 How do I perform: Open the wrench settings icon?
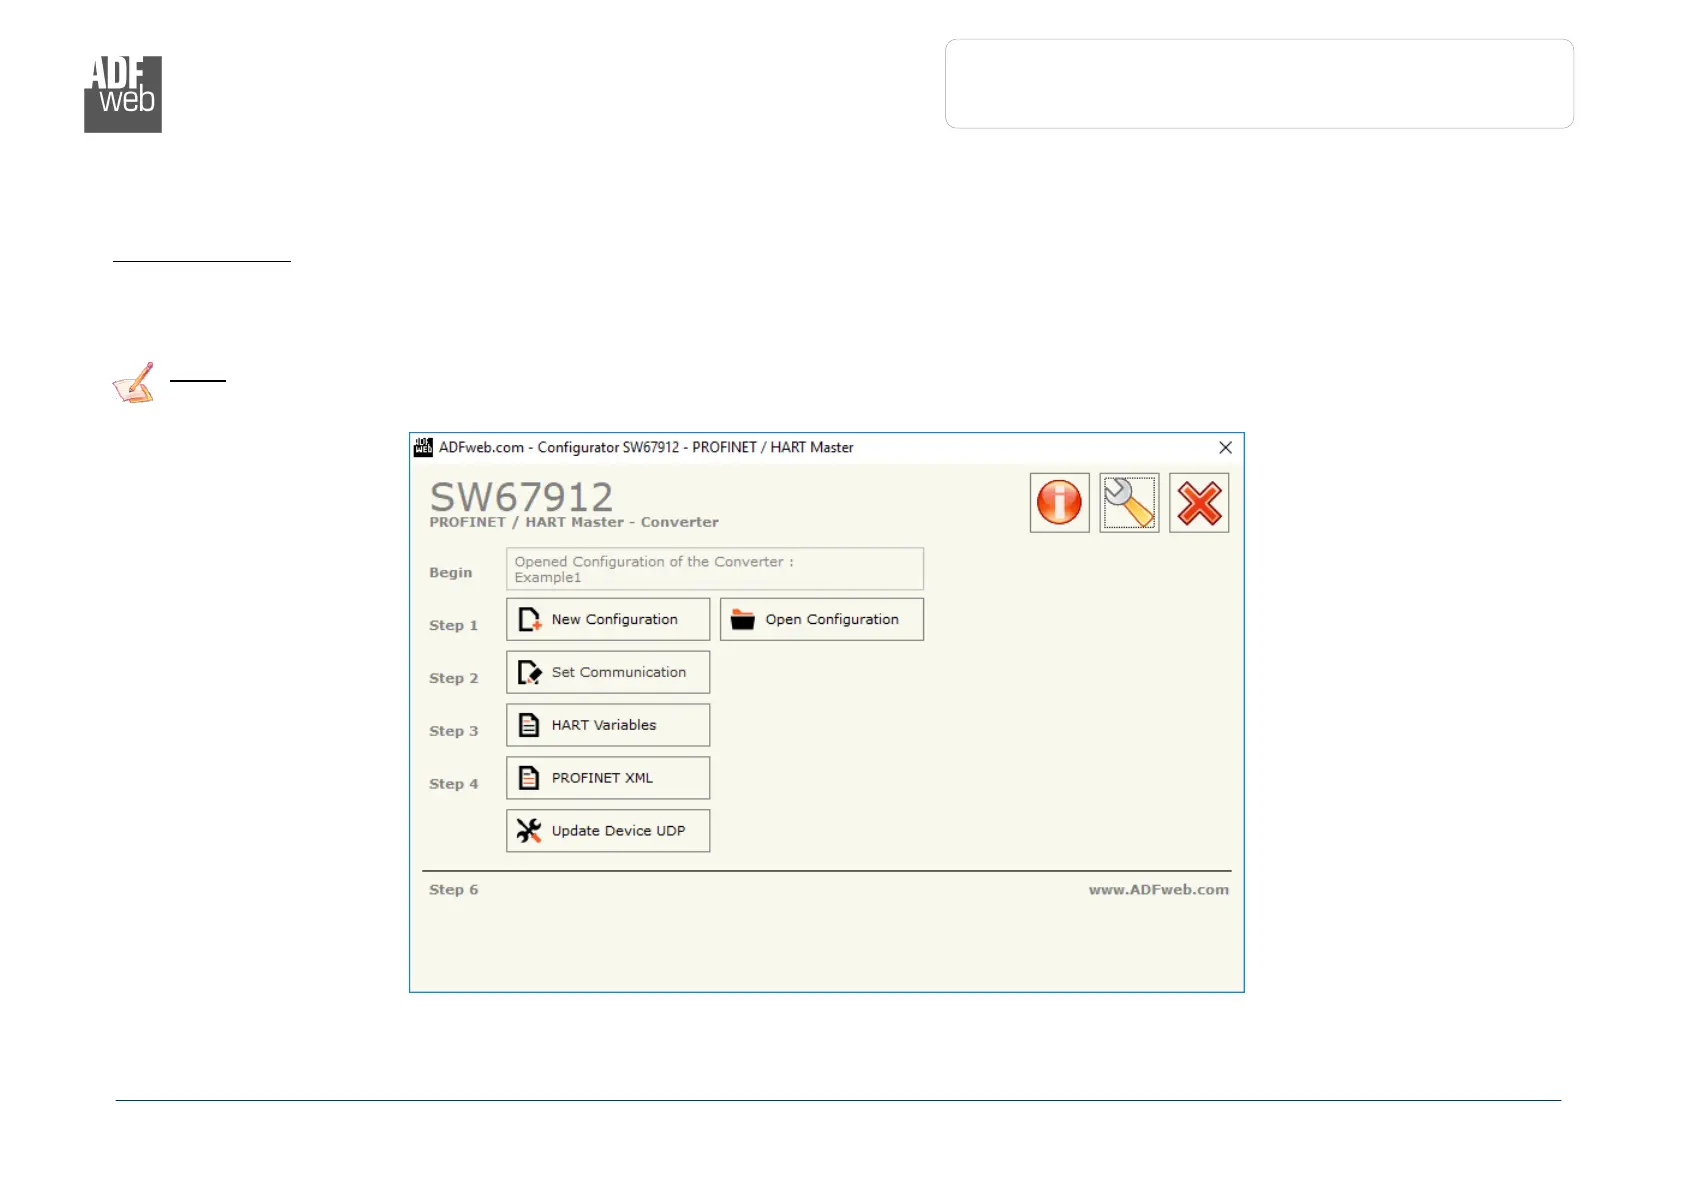(x=1129, y=503)
